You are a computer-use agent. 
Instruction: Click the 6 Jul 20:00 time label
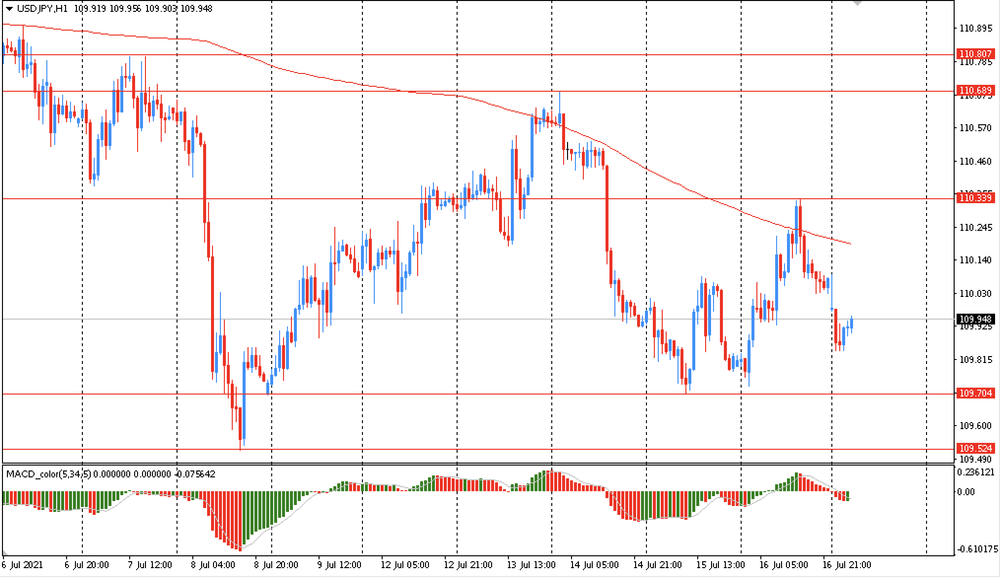(x=87, y=565)
